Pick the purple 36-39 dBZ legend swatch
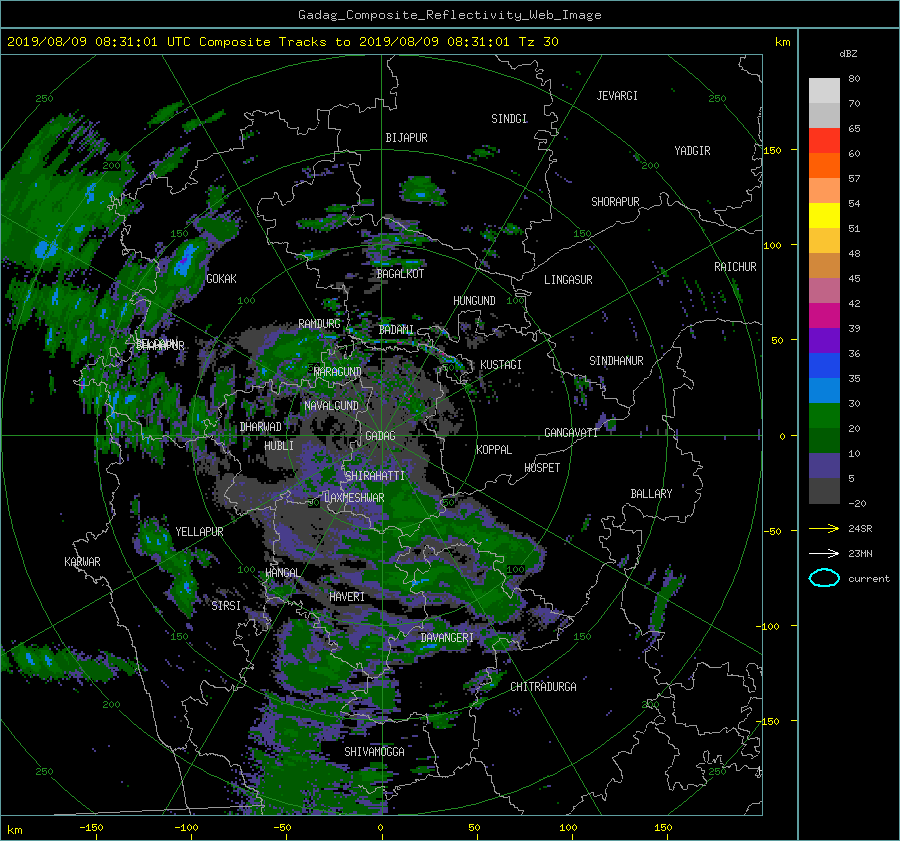This screenshot has width=900, height=841. pyautogui.click(x=824, y=340)
